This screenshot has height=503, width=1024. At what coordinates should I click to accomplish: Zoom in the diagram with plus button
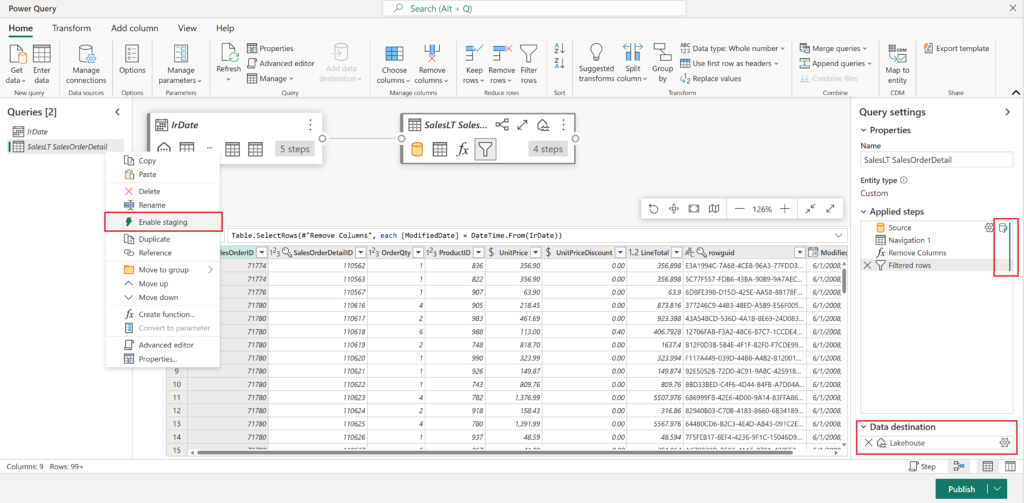[786, 209]
